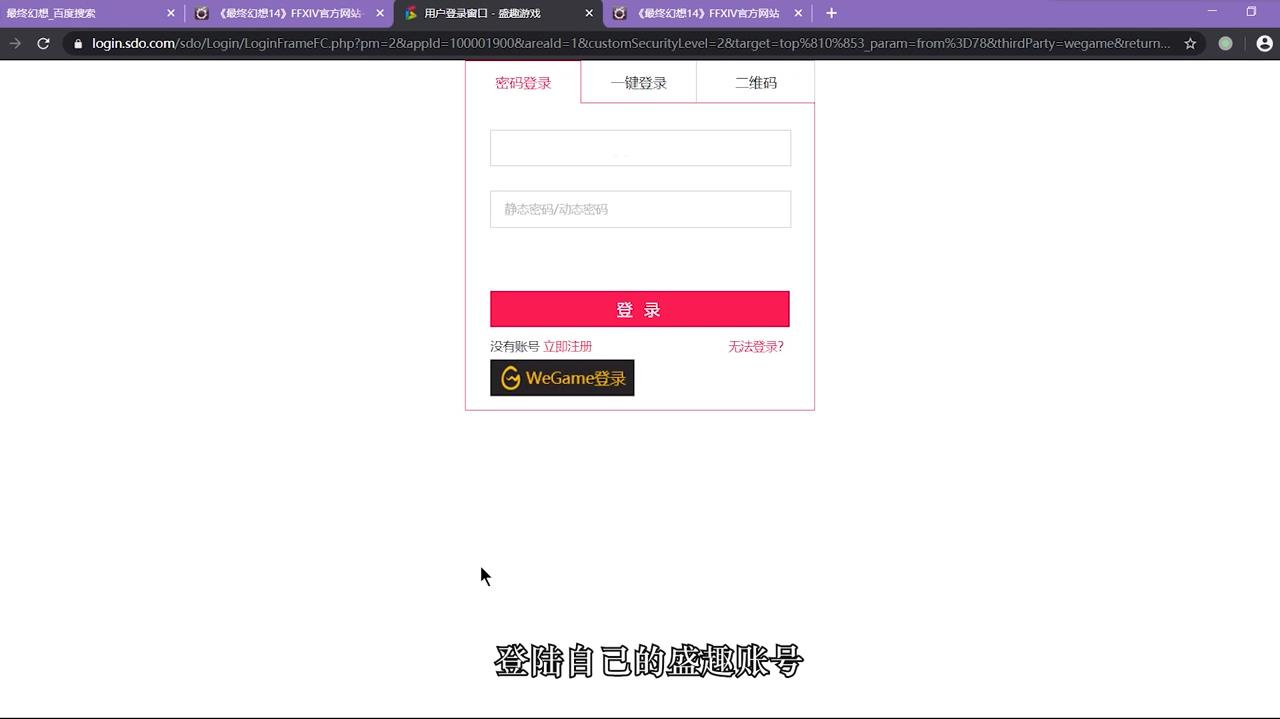
Task: Focus the 静态密码/动态密码 password field
Action: (x=640, y=209)
